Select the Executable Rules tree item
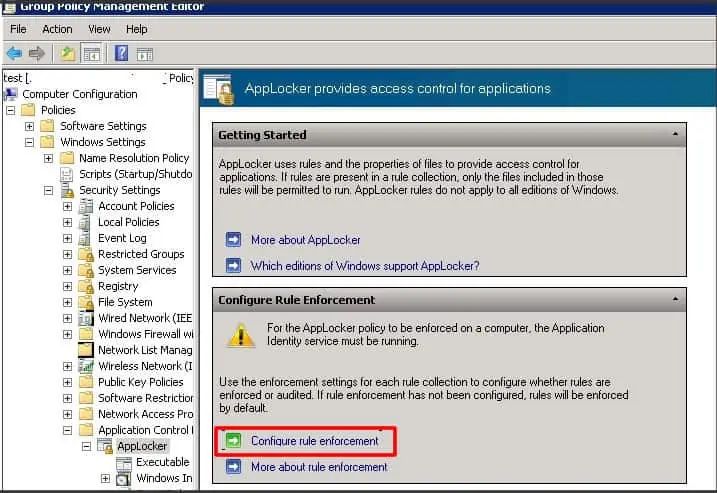This screenshot has height=493, width=717. coord(162,462)
